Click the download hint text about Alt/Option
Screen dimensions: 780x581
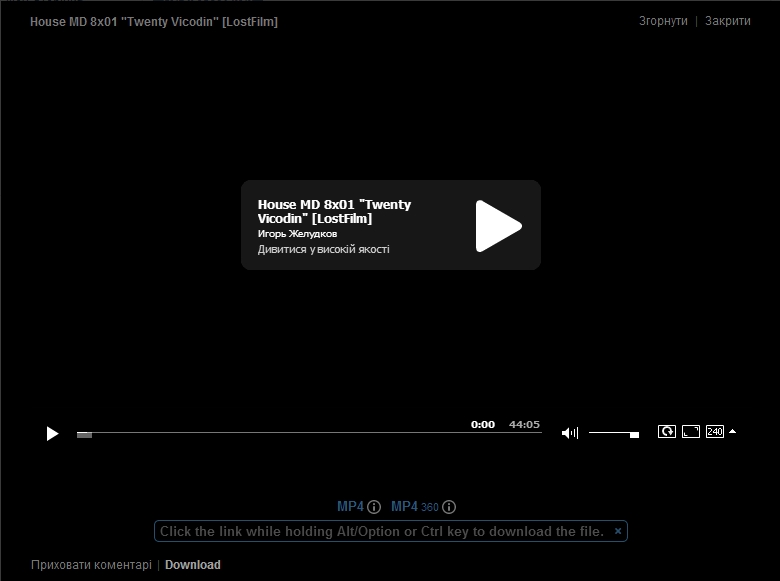click(x=382, y=531)
